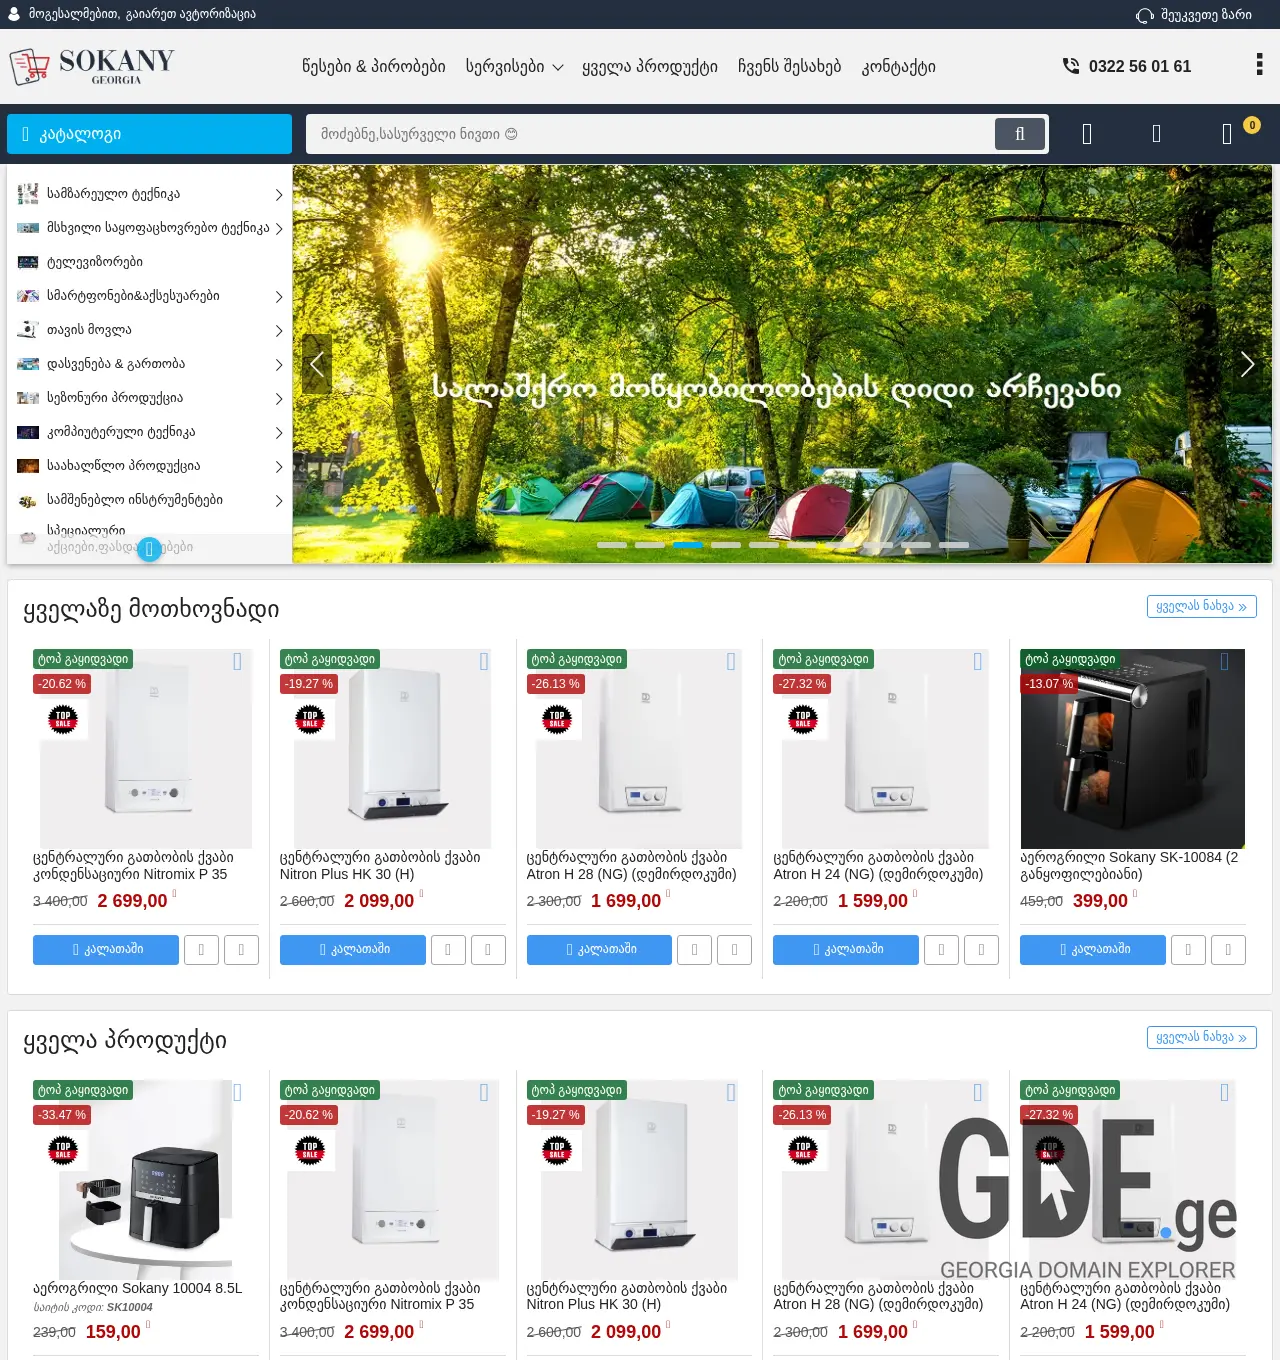Open the ყველა პროდუქტი menu item
1280x1360 pixels.
point(650,66)
